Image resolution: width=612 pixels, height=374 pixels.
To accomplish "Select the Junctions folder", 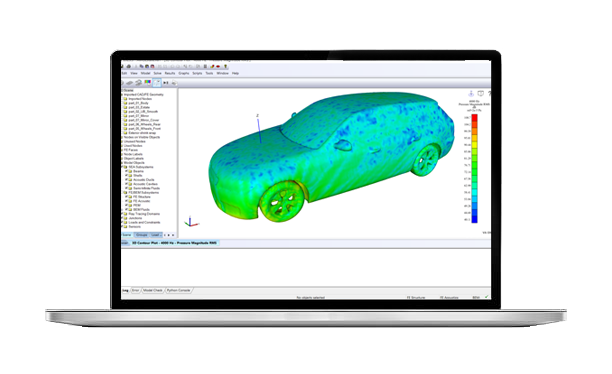I will 135,218.
